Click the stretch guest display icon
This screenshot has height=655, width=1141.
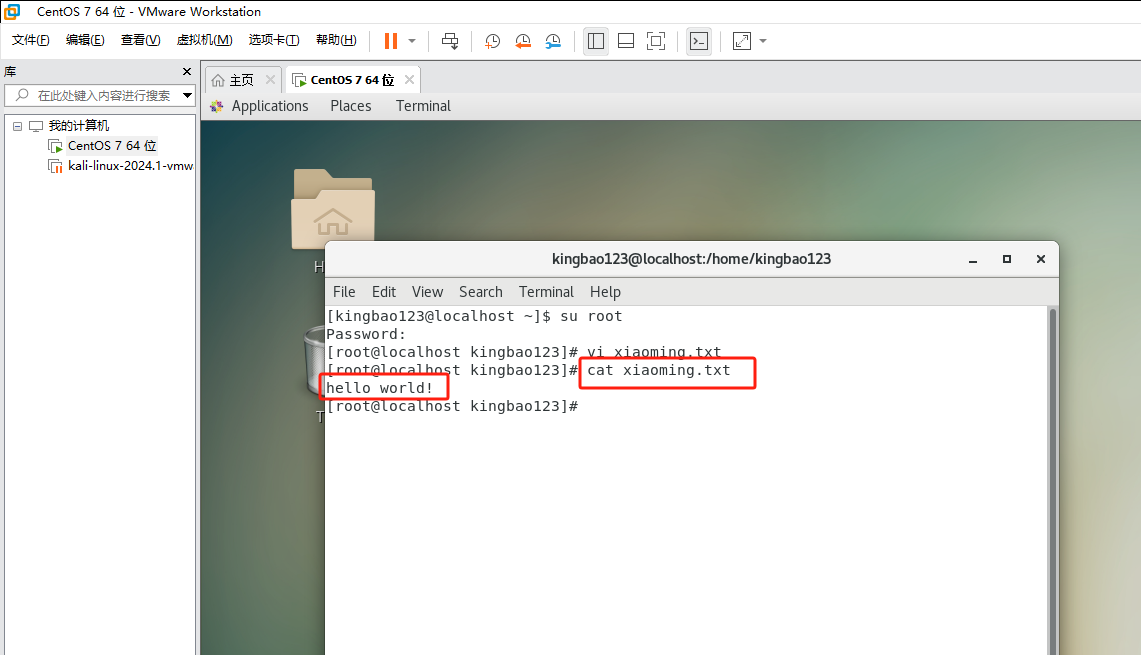(x=742, y=41)
